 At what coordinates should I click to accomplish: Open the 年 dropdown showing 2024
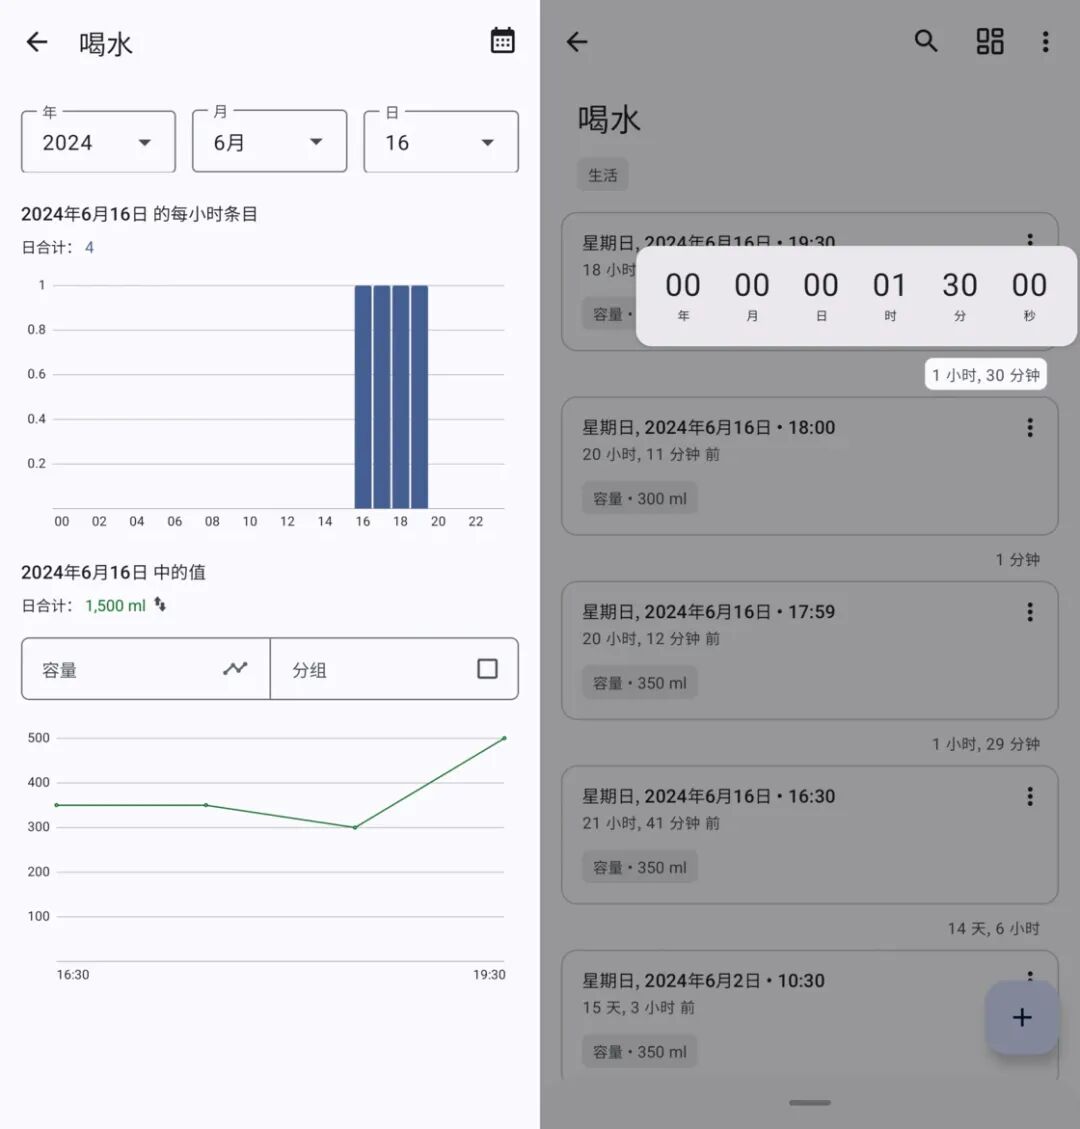pyautogui.click(x=99, y=142)
